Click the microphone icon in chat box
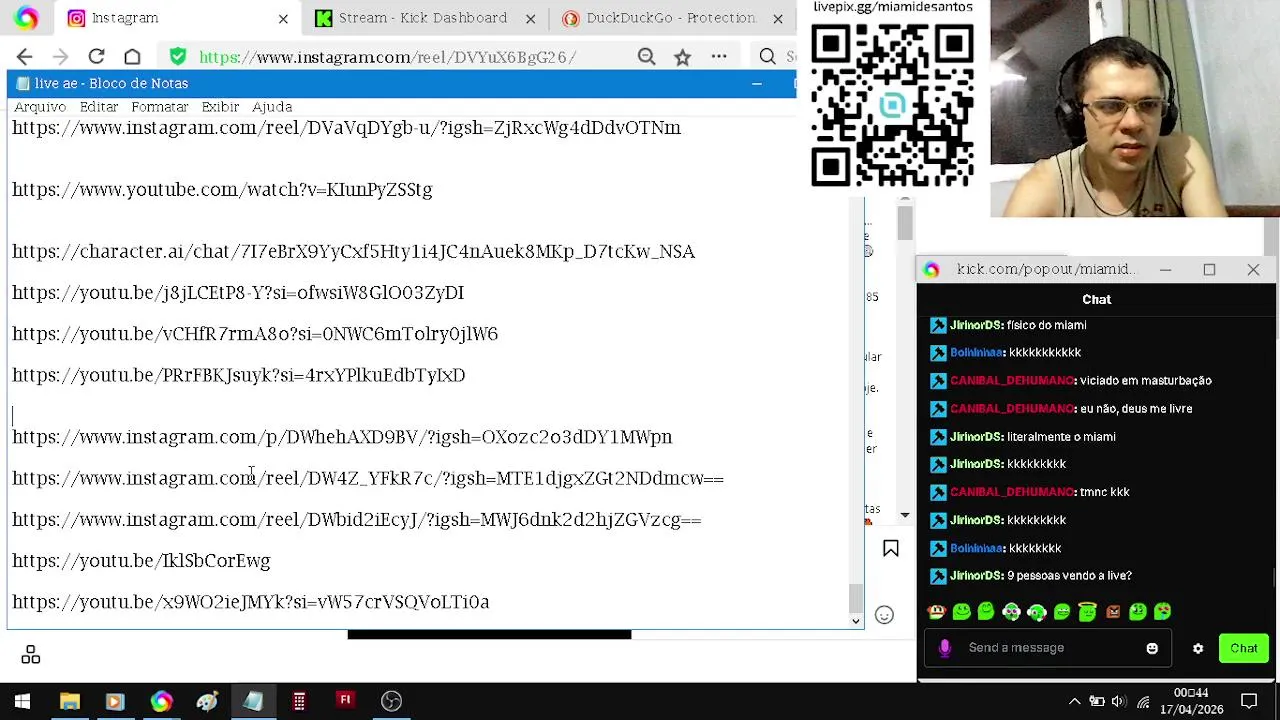This screenshot has width=1280, height=720. coord(944,648)
